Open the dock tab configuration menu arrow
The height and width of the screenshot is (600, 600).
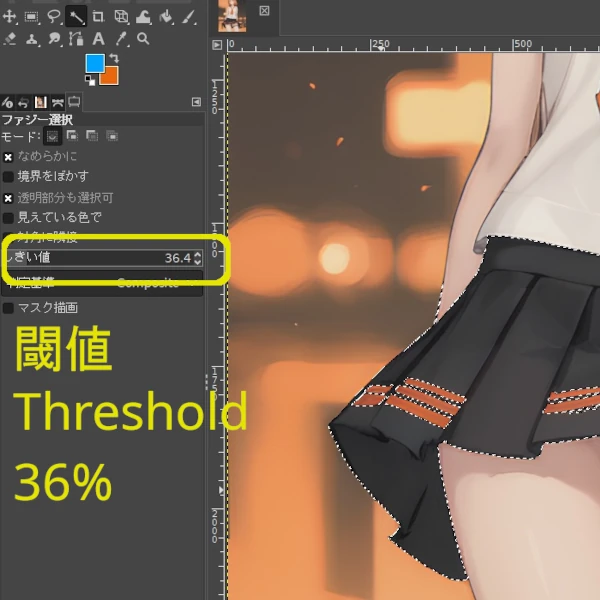point(196,102)
